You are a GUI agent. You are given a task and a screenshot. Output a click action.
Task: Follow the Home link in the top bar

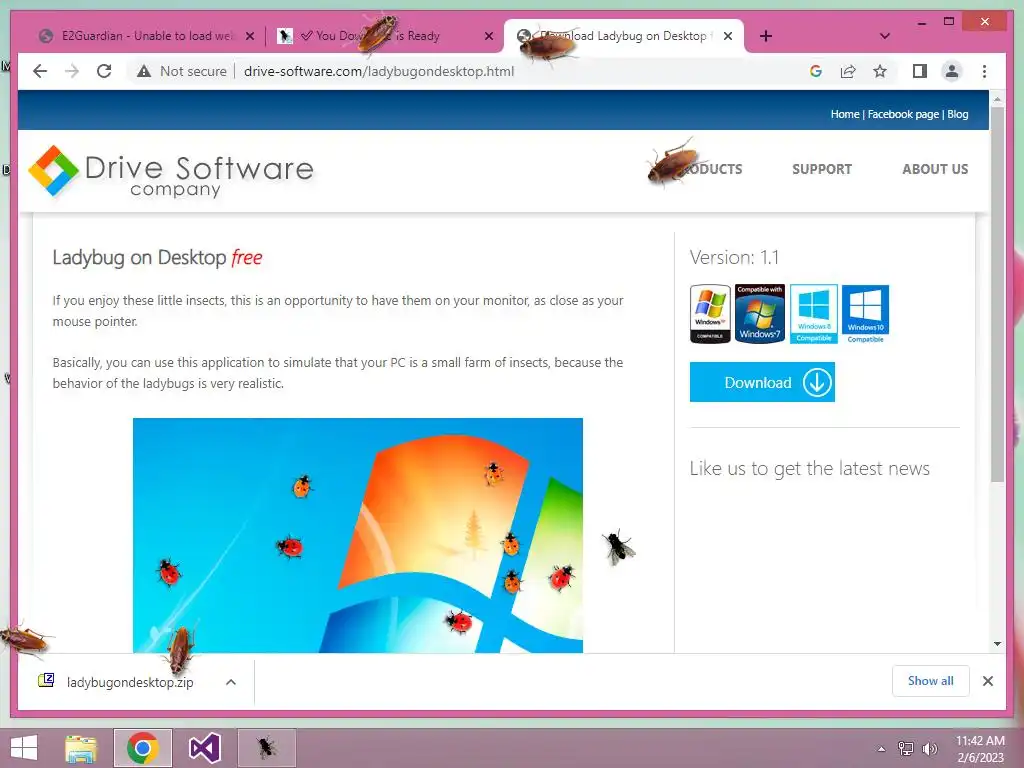coord(844,114)
